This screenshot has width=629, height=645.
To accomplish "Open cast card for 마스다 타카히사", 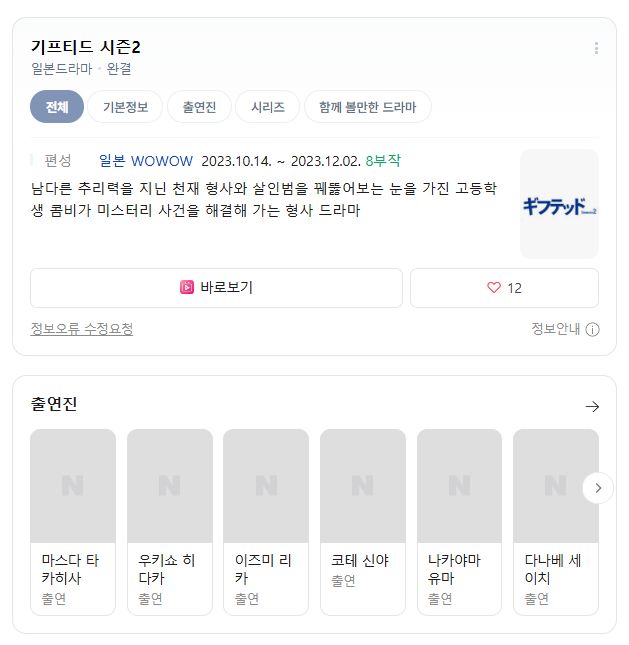I will (73, 522).
